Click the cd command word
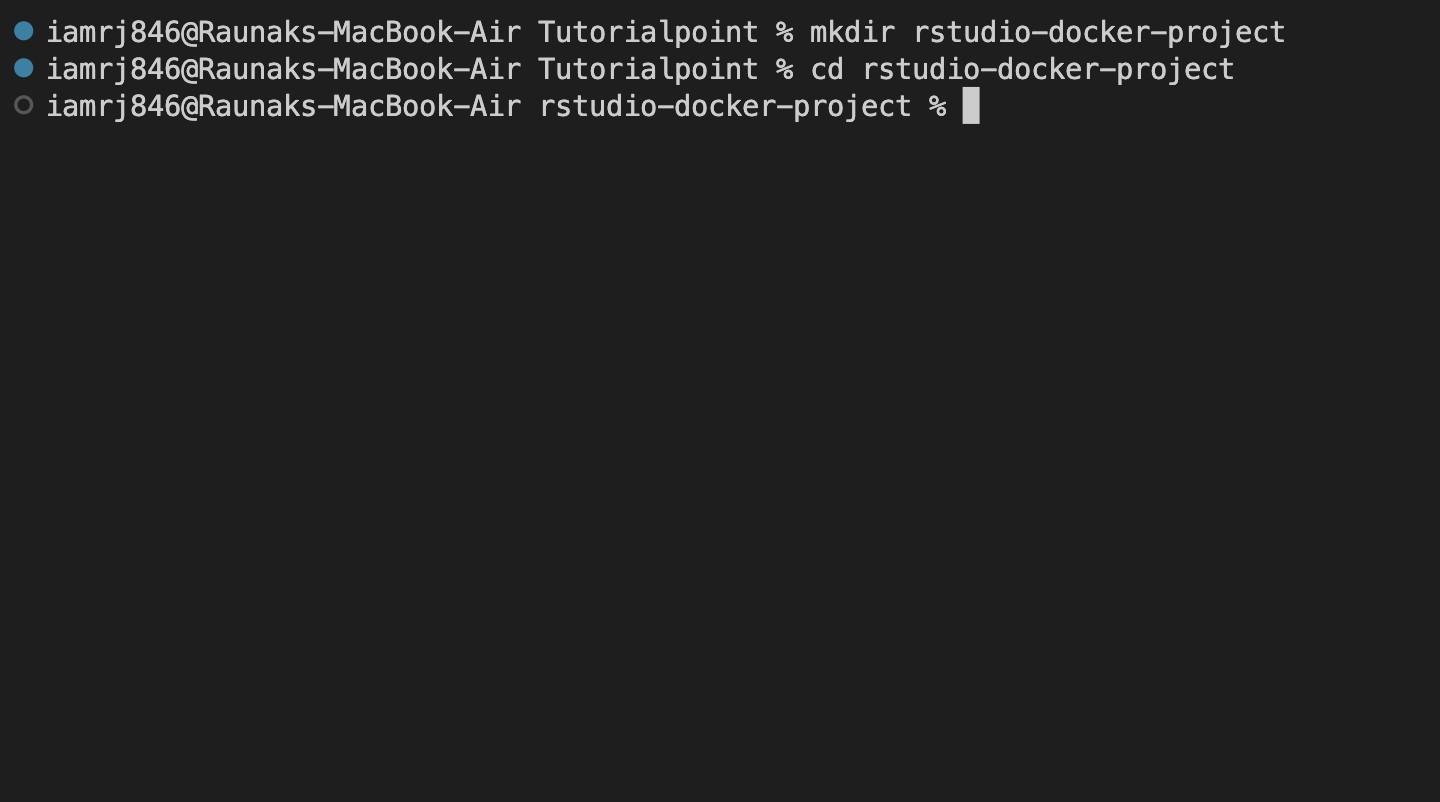Screen dimensions: 1440x802 click(827, 69)
